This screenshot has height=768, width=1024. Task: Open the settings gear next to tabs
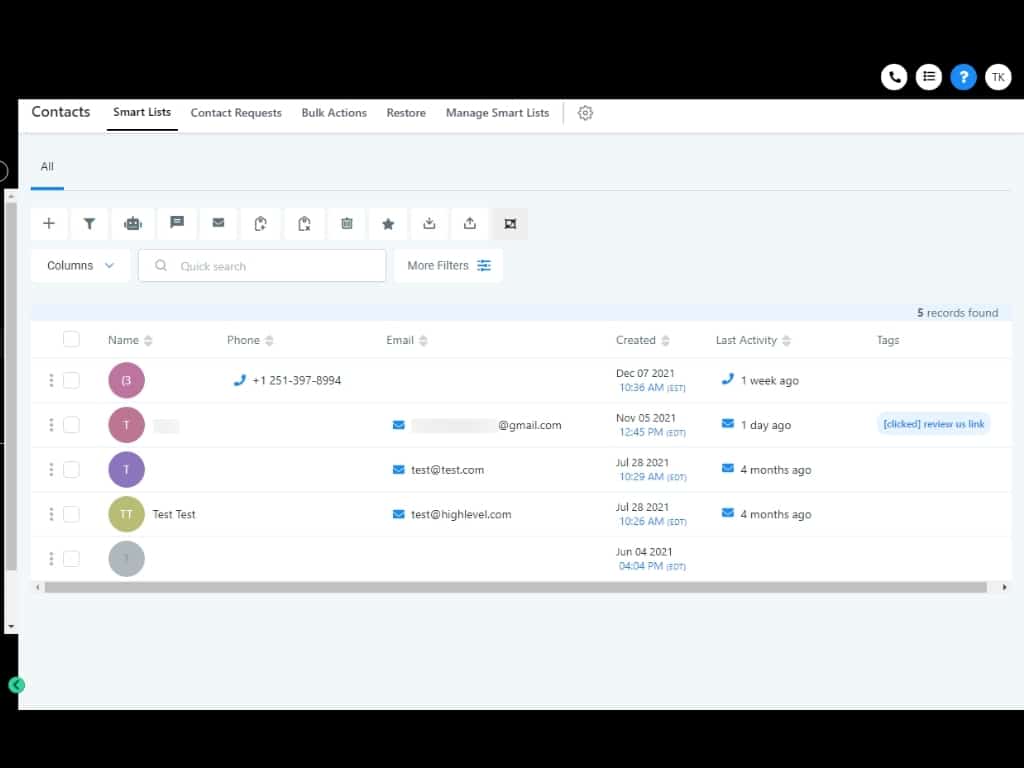(586, 113)
